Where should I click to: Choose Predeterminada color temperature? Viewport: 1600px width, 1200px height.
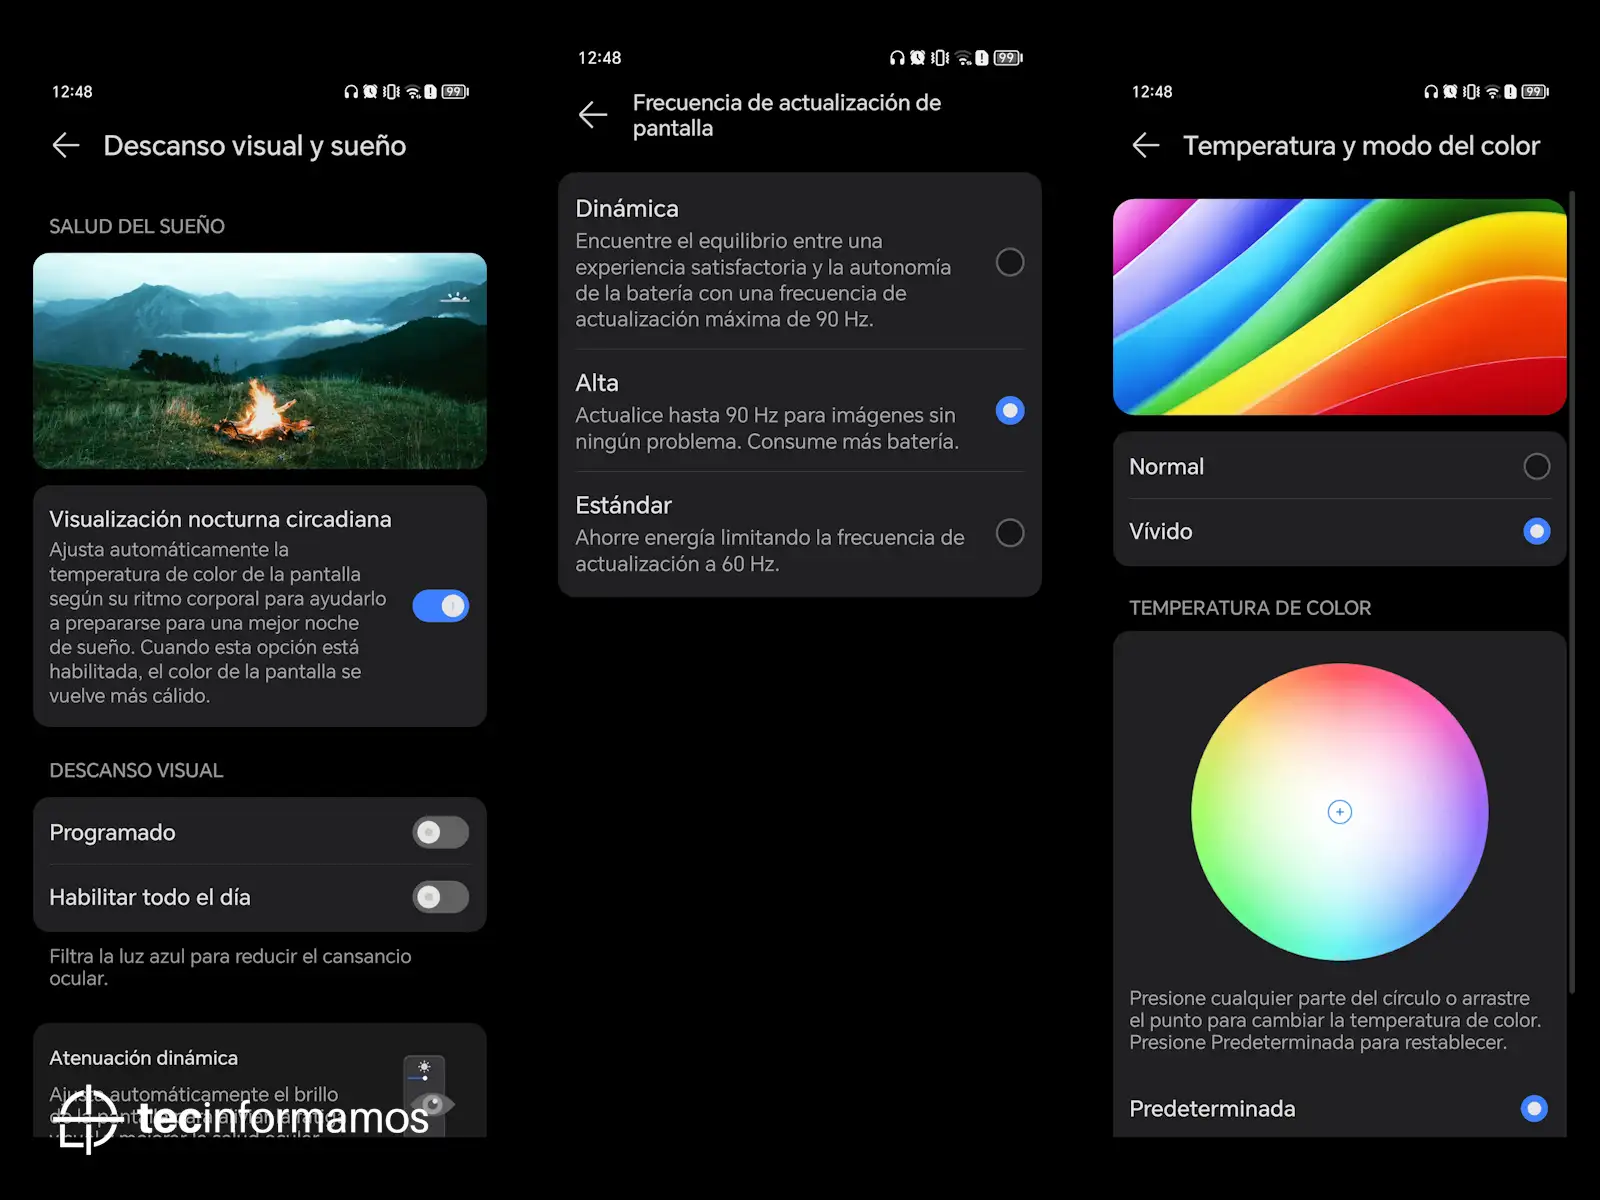point(1533,1108)
